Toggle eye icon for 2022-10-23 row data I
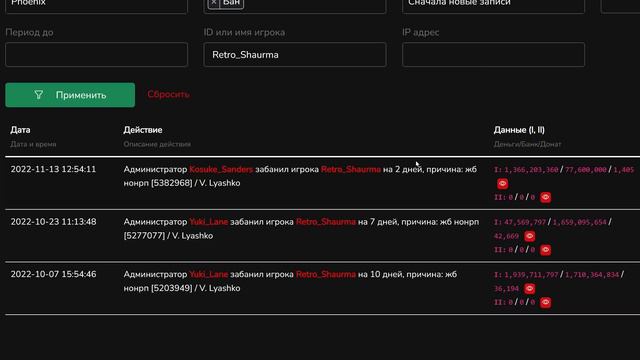 point(529,236)
